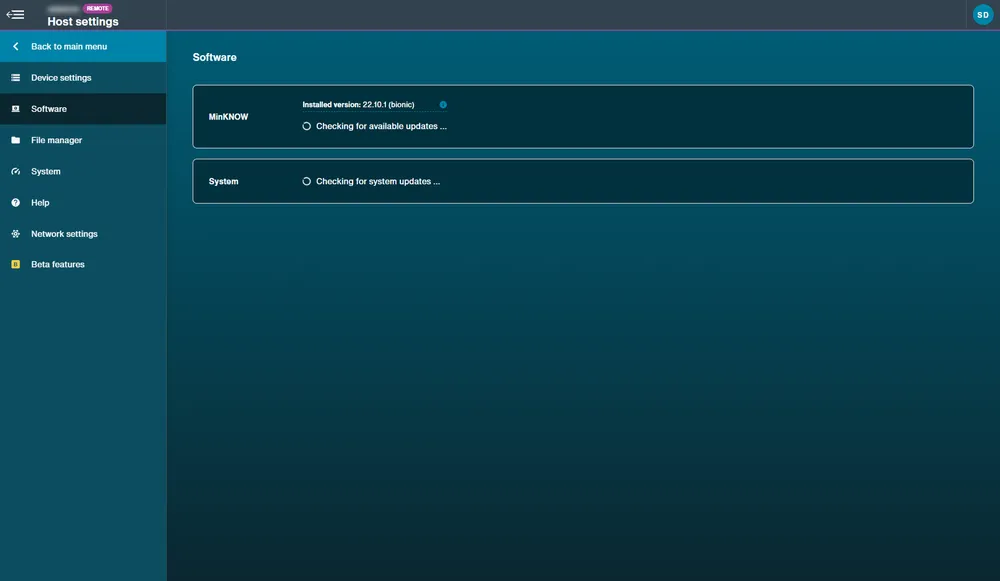Click the Help question mark icon

15,203
